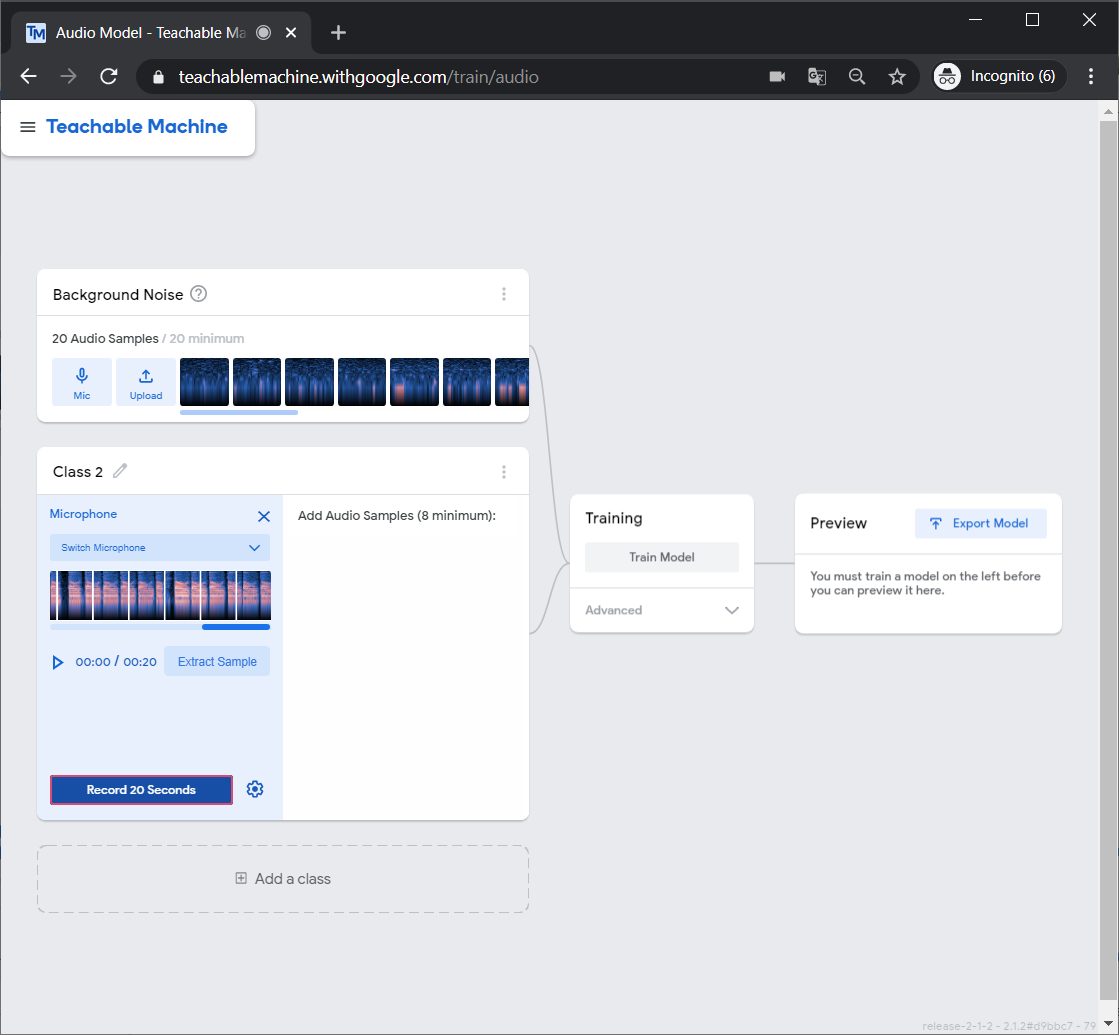Click Export Model button

click(x=981, y=523)
